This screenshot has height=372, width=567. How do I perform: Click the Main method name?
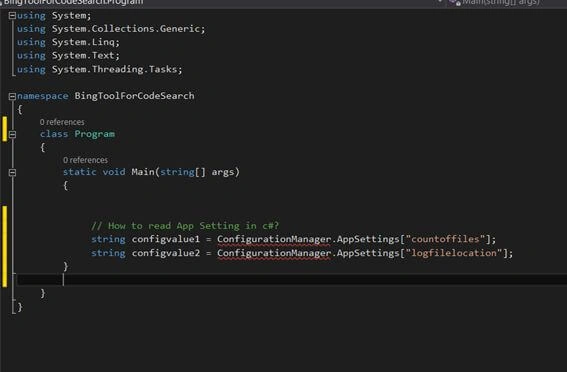point(143,172)
